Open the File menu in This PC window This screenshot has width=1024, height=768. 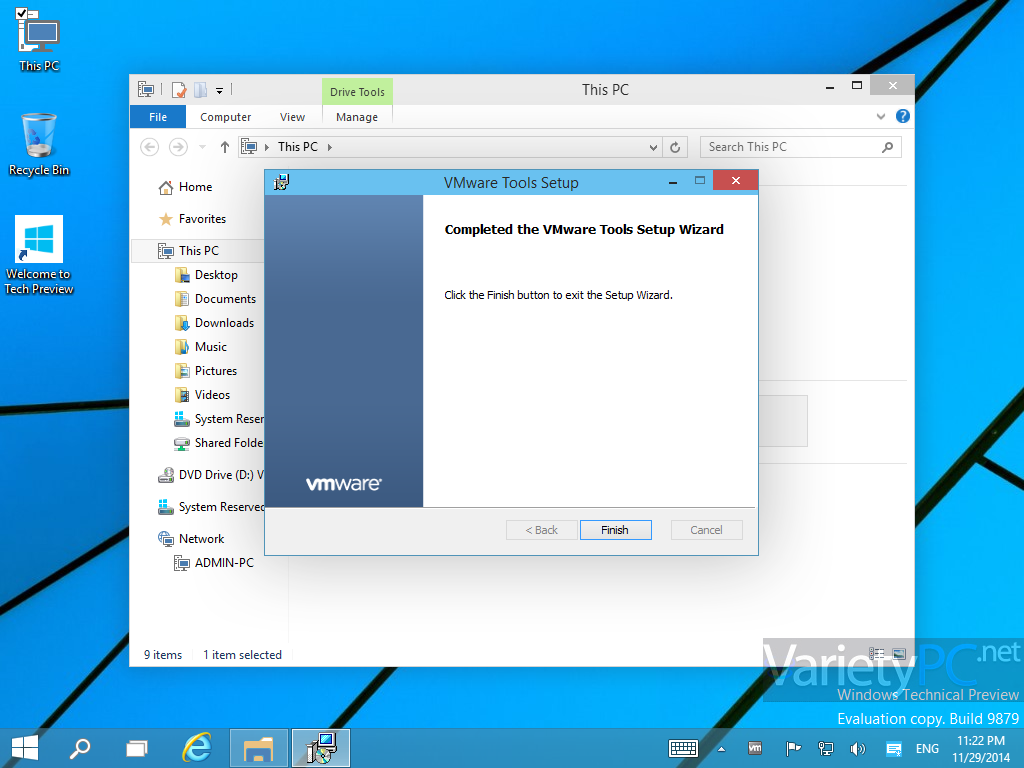point(158,117)
